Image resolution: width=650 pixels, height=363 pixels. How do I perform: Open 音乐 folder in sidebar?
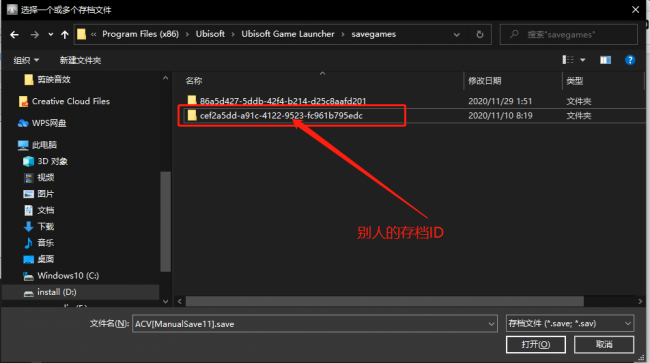[39, 243]
